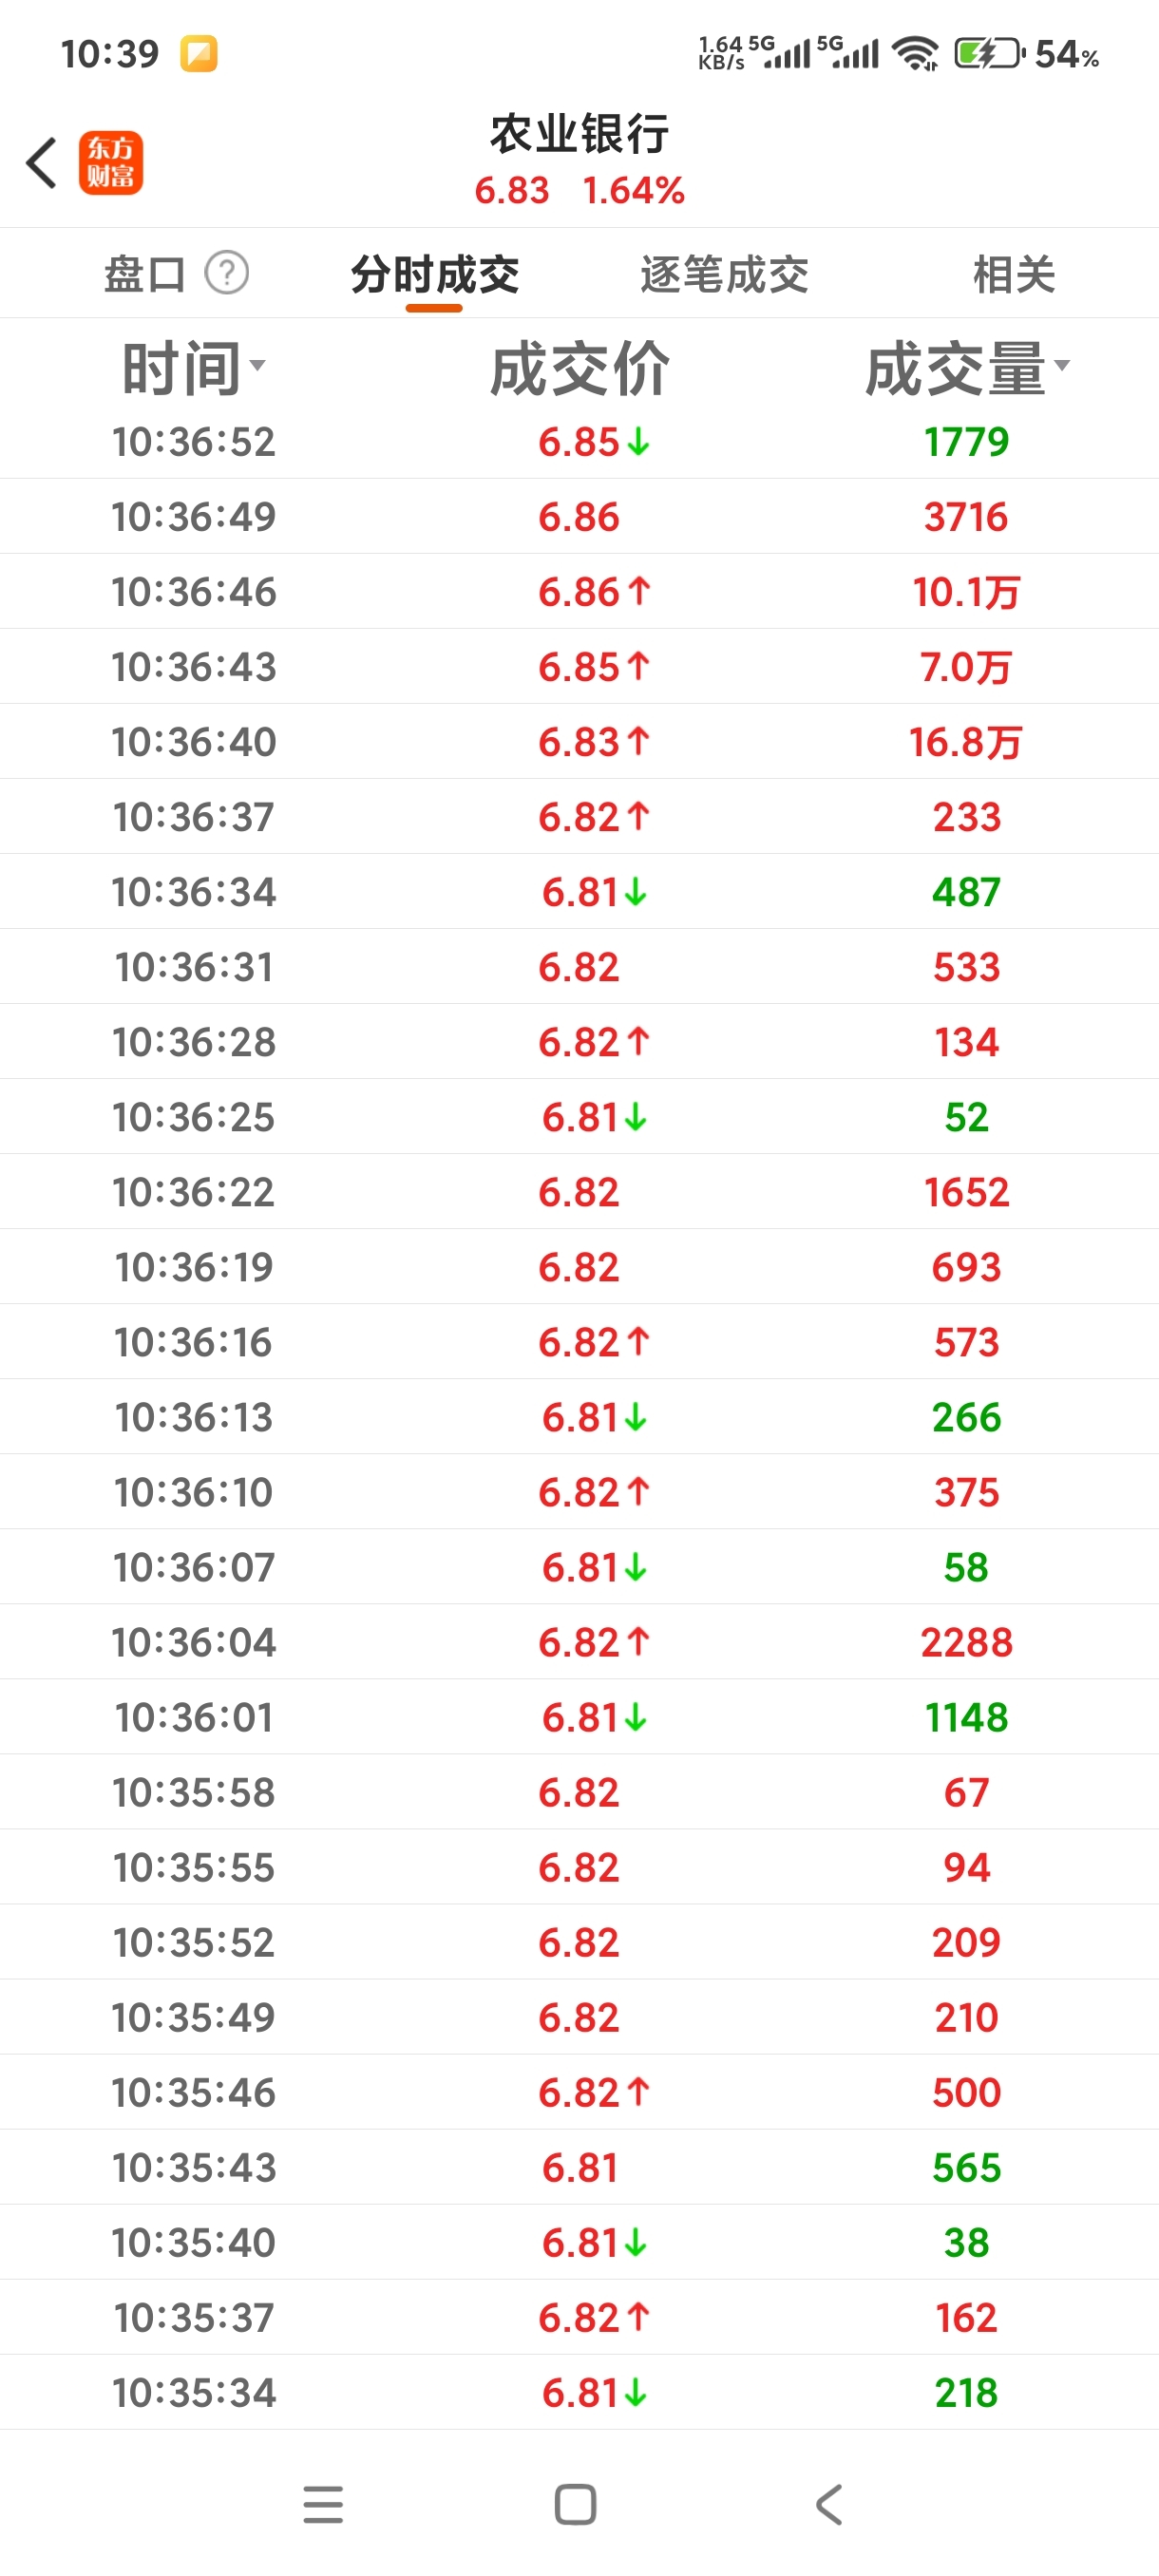Image resolution: width=1159 pixels, height=2576 pixels.
Task: Open the 东方财富 app logo
Action: [x=111, y=163]
